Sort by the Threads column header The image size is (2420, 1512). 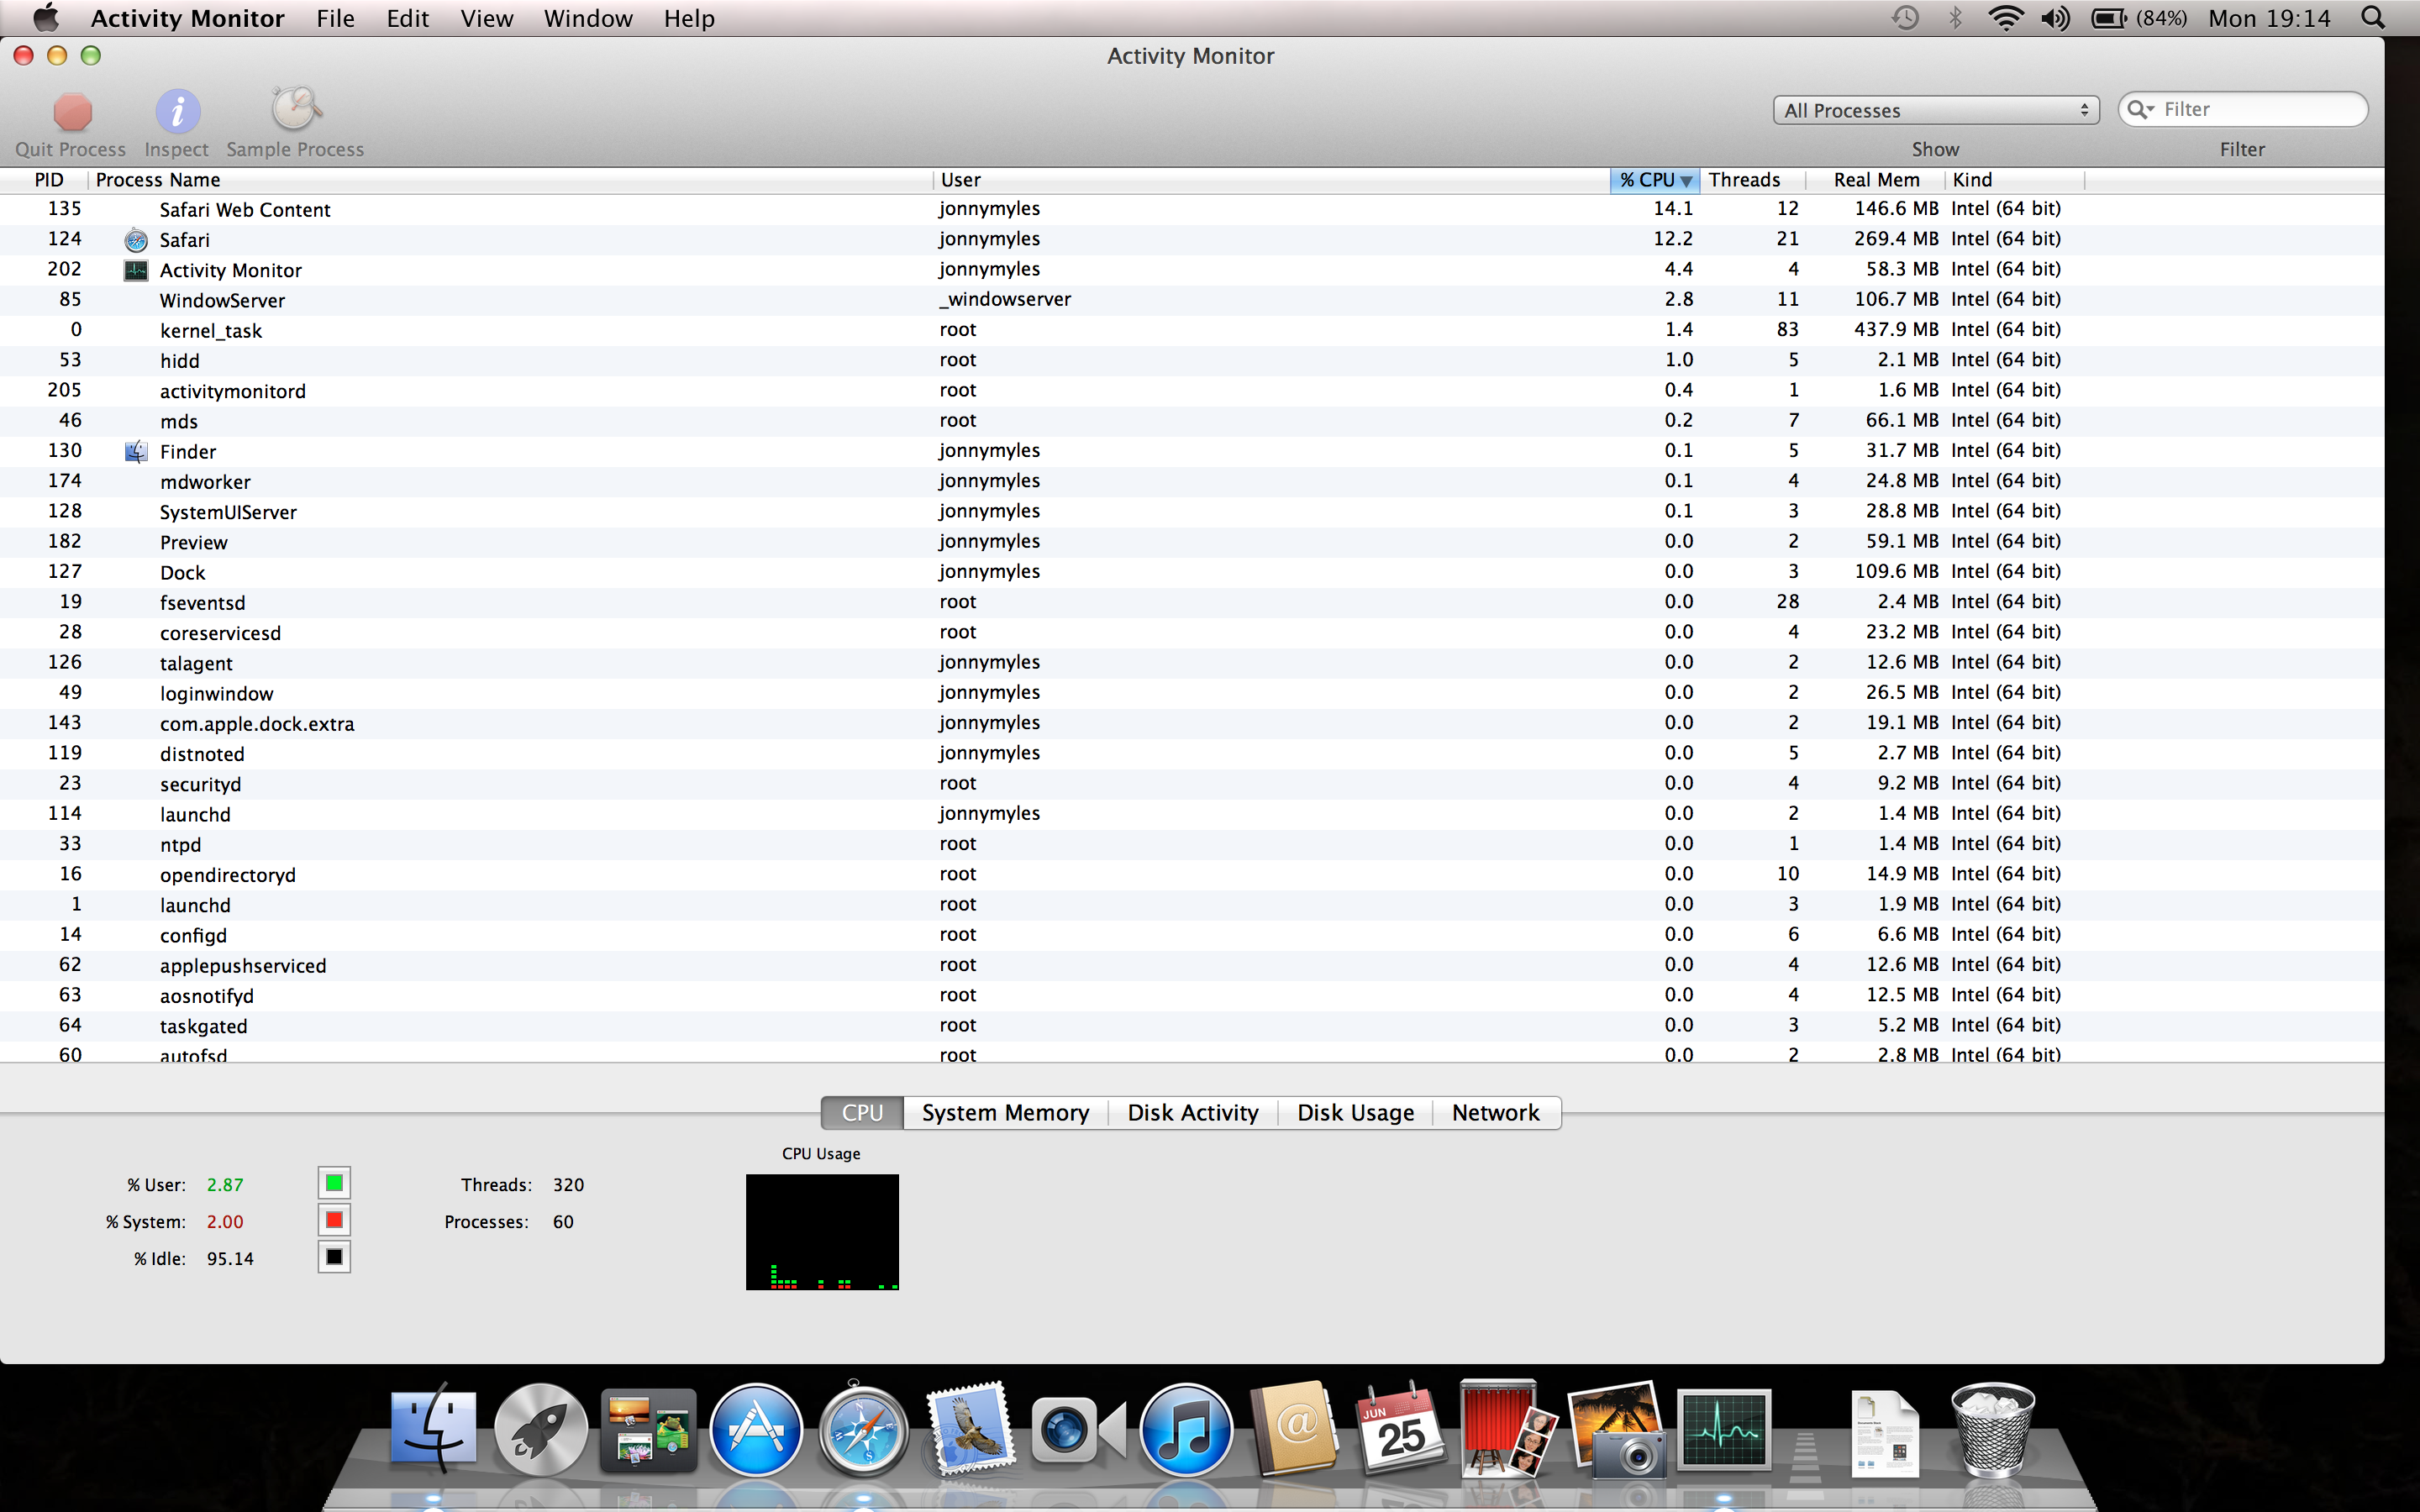pyautogui.click(x=1753, y=180)
